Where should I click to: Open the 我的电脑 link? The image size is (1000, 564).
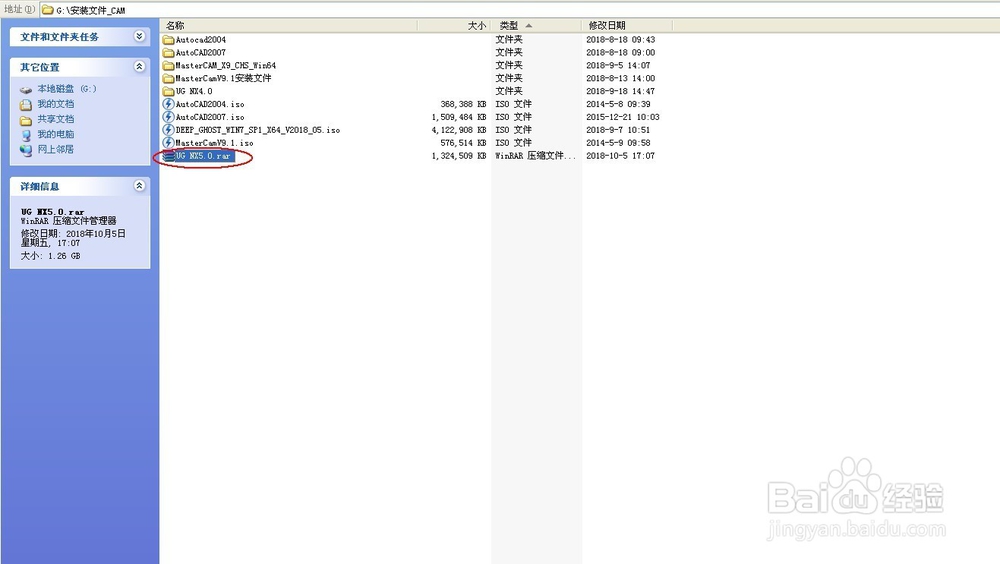click(x=55, y=134)
